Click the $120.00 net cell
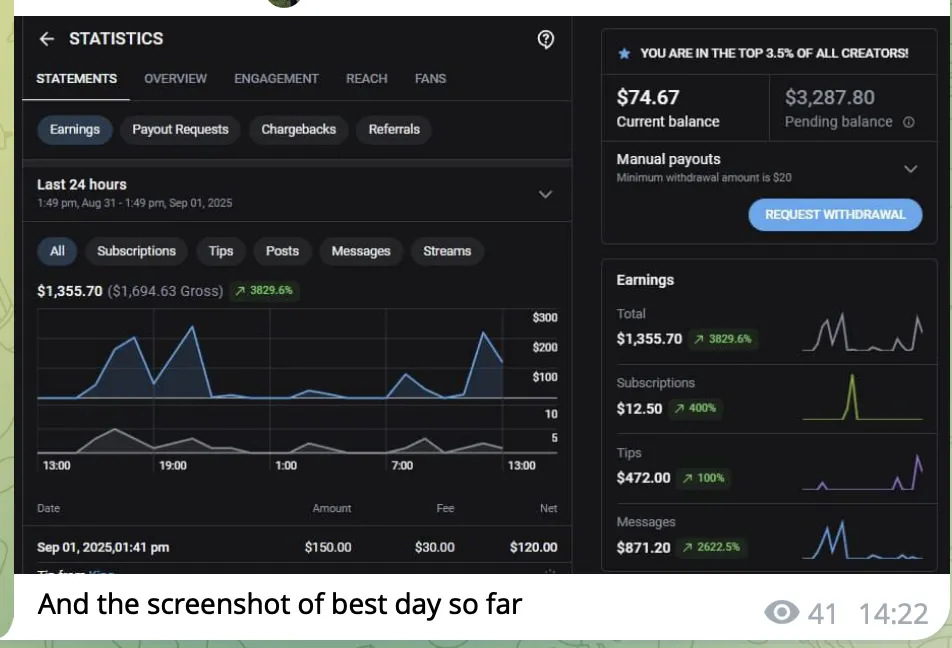Viewport: 952px width, 648px height. pyautogui.click(x=534, y=547)
